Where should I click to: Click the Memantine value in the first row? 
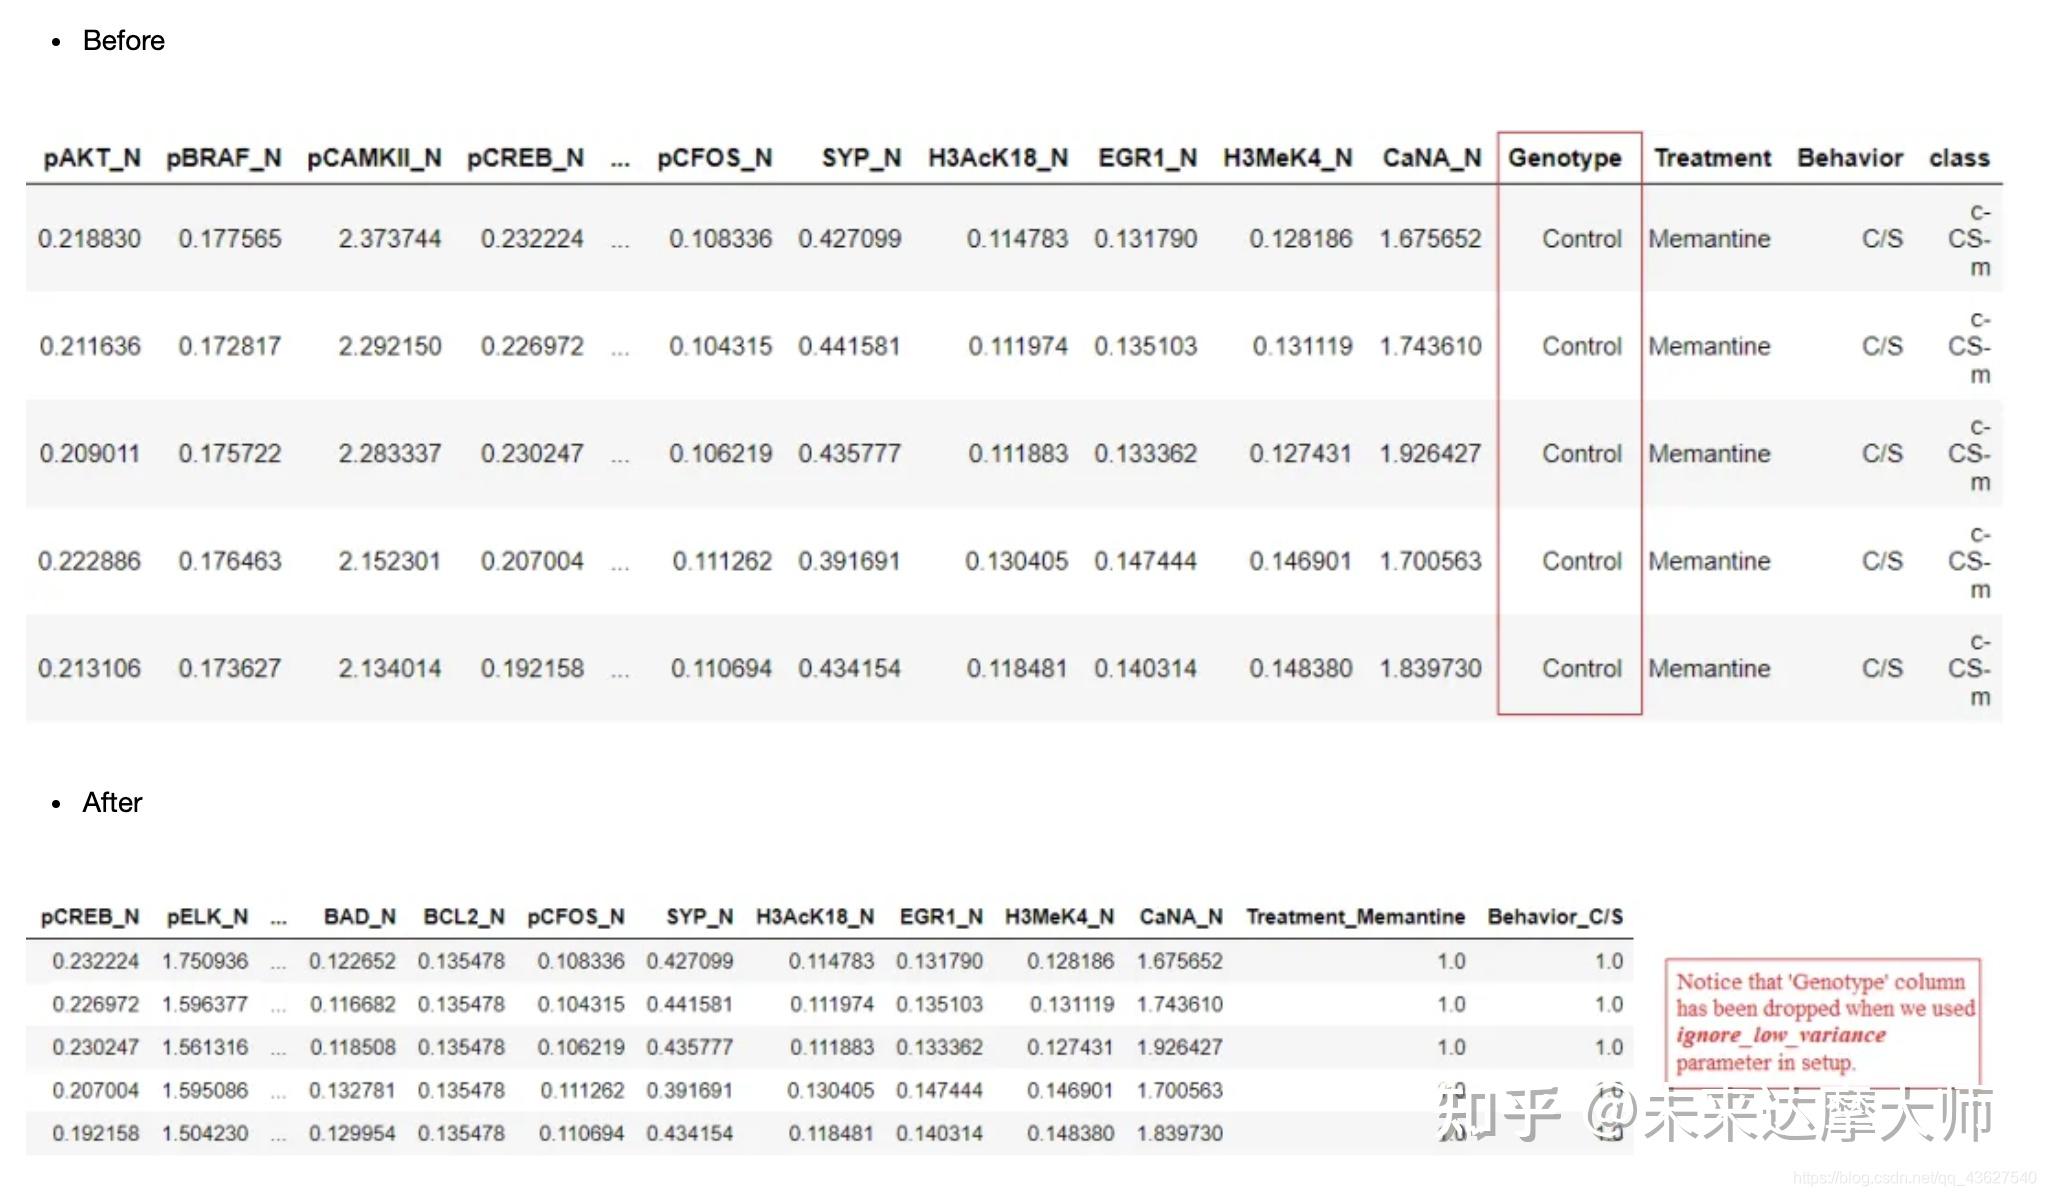coord(1710,239)
